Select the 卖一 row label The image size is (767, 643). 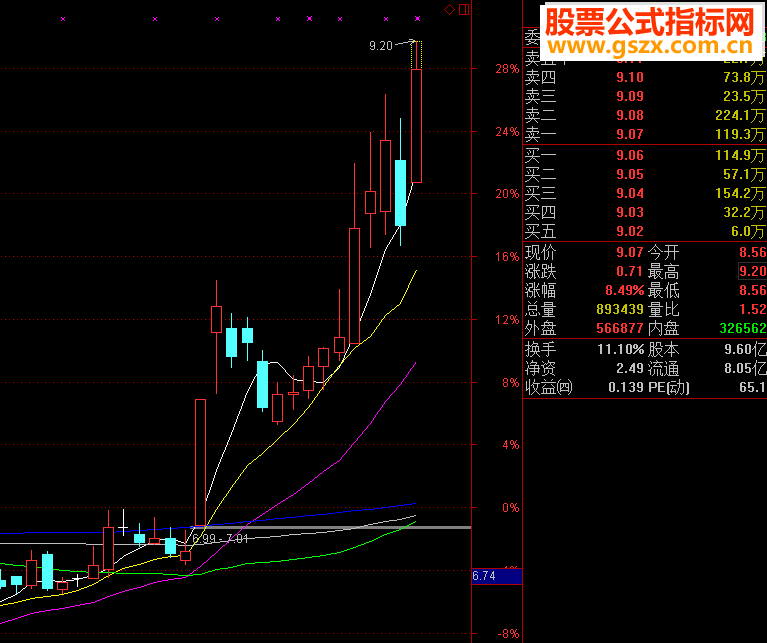point(540,134)
